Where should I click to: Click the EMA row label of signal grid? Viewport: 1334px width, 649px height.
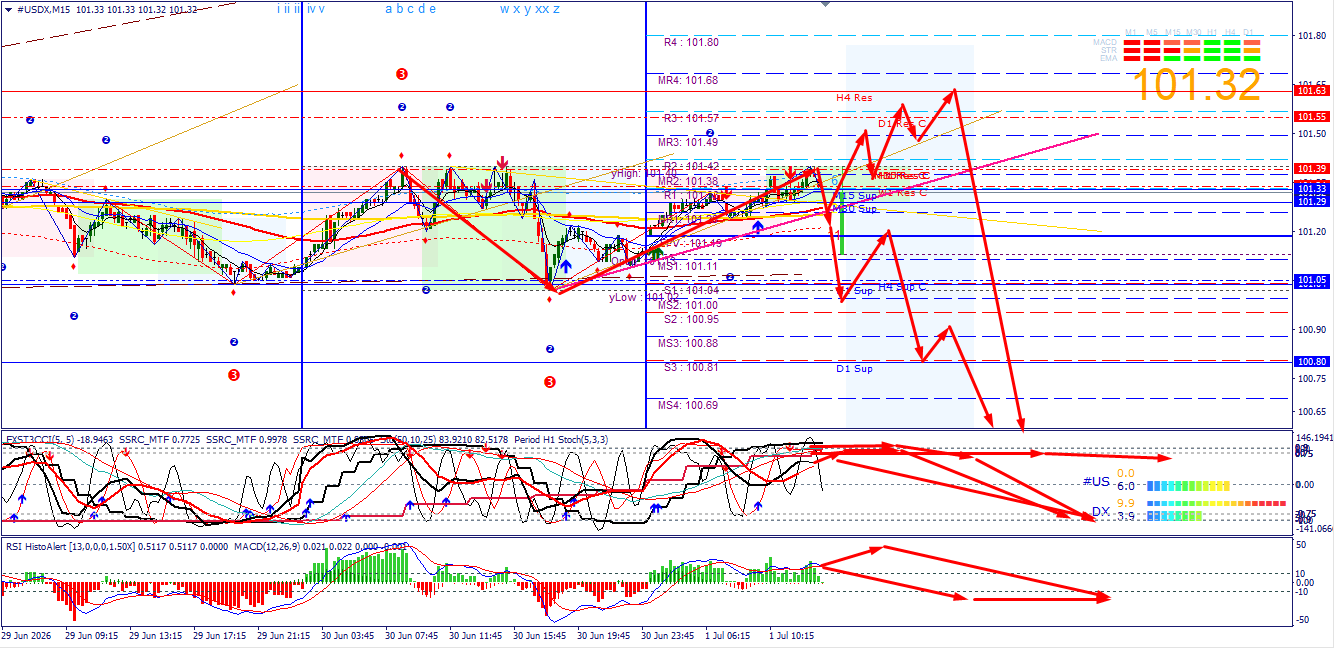click(x=1109, y=58)
